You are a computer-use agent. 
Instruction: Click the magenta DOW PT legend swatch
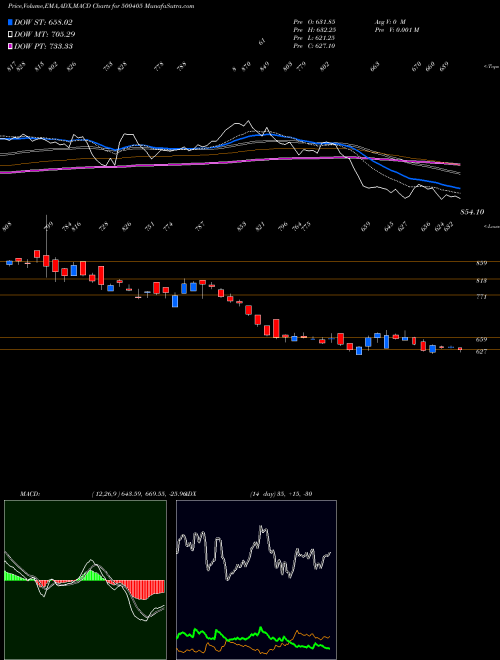pos(10,46)
